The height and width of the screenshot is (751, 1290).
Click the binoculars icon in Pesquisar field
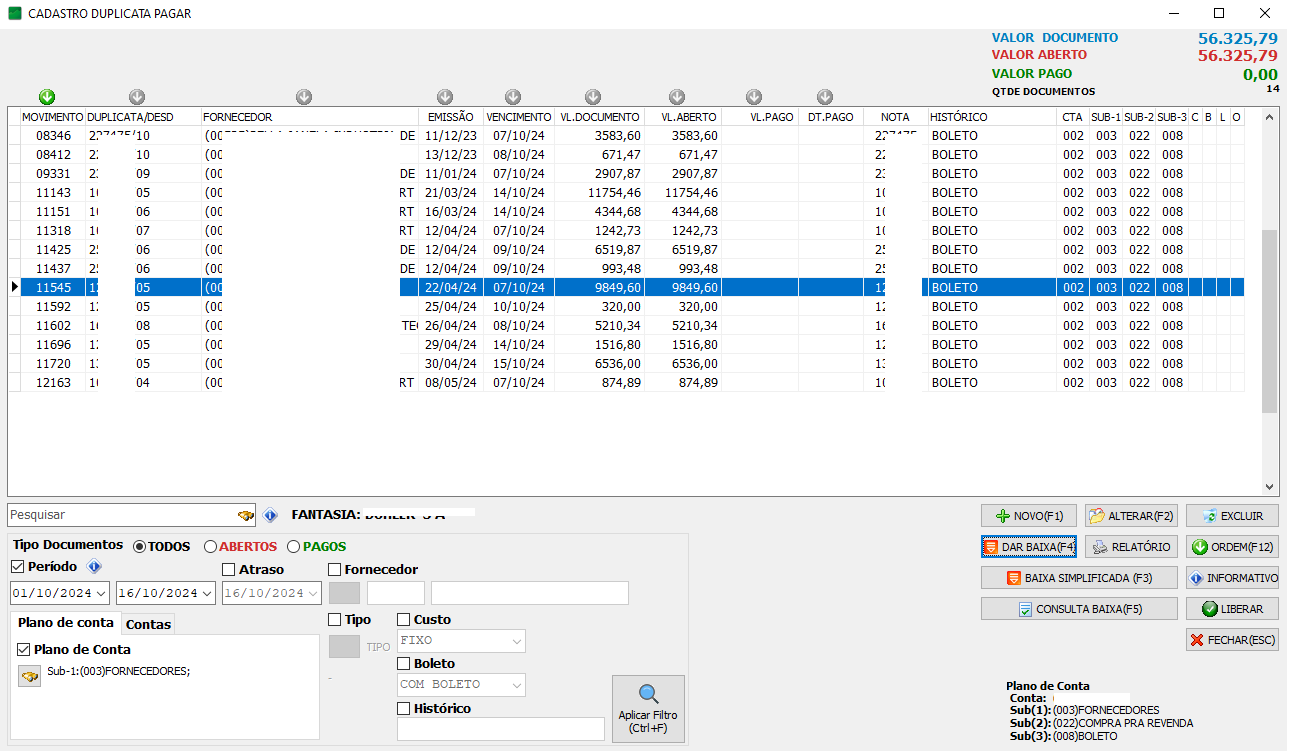click(245, 515)
